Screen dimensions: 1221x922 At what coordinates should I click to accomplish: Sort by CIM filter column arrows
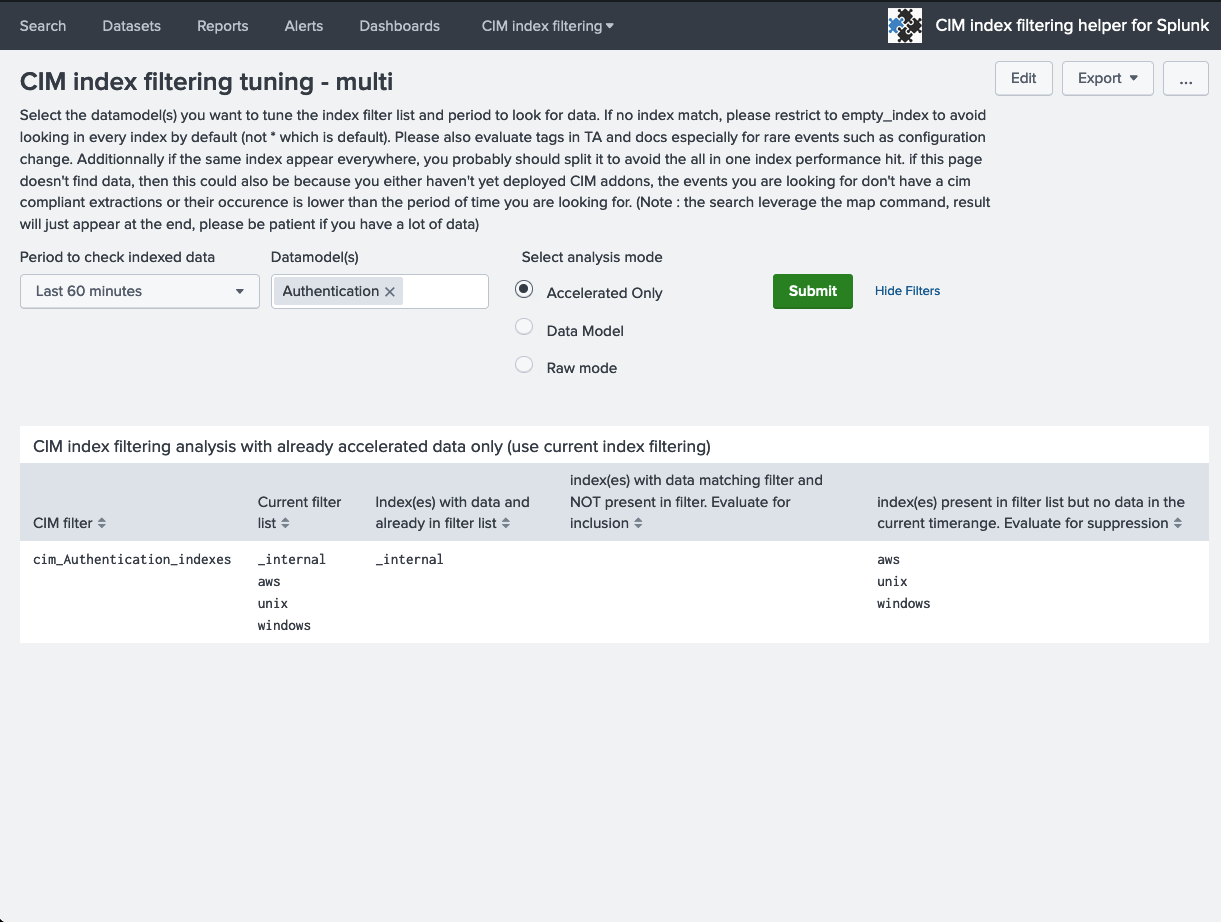102,523
